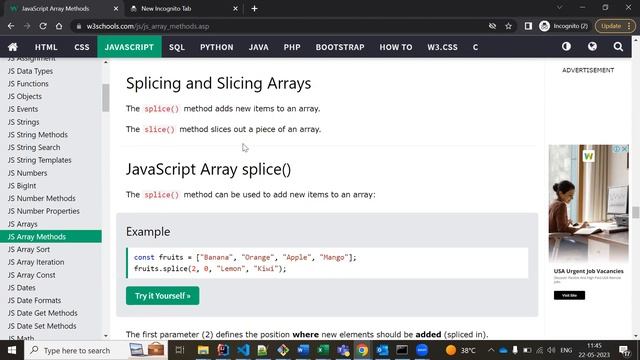Open ad info icon on advertisement
640x360 pixels.
tap(618, 149)
